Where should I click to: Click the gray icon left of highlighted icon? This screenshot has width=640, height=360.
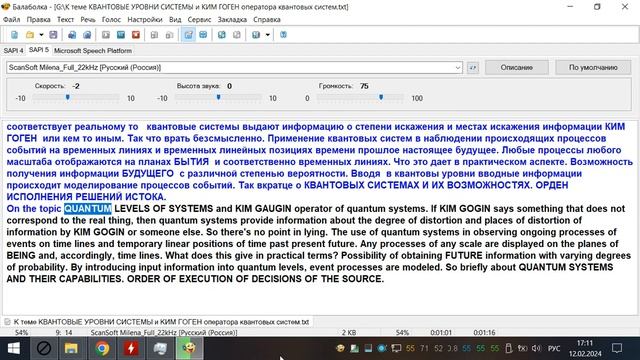169,35
